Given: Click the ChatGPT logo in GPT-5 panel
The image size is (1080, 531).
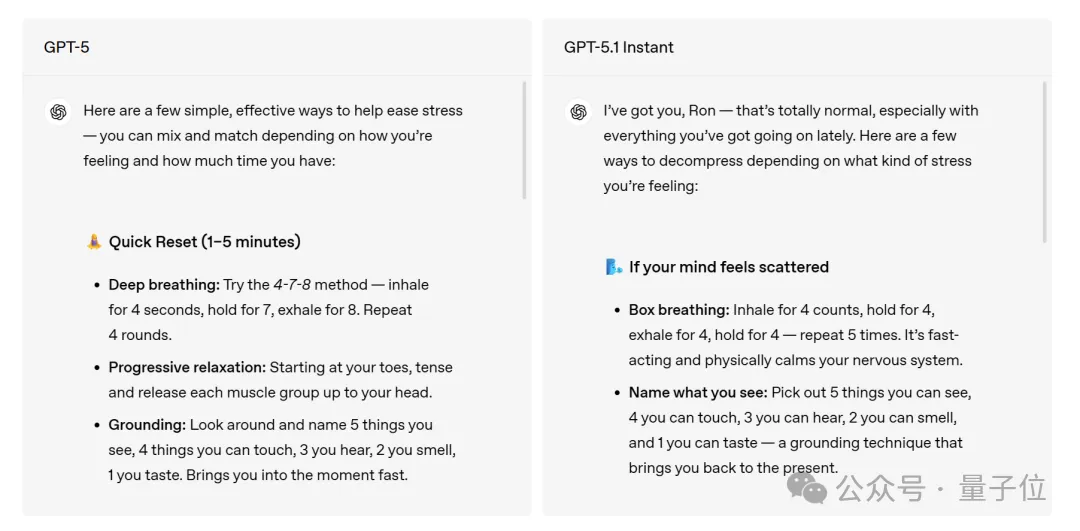Looking at the screenshot, I should pyautogui.click(x=59, y=112).
